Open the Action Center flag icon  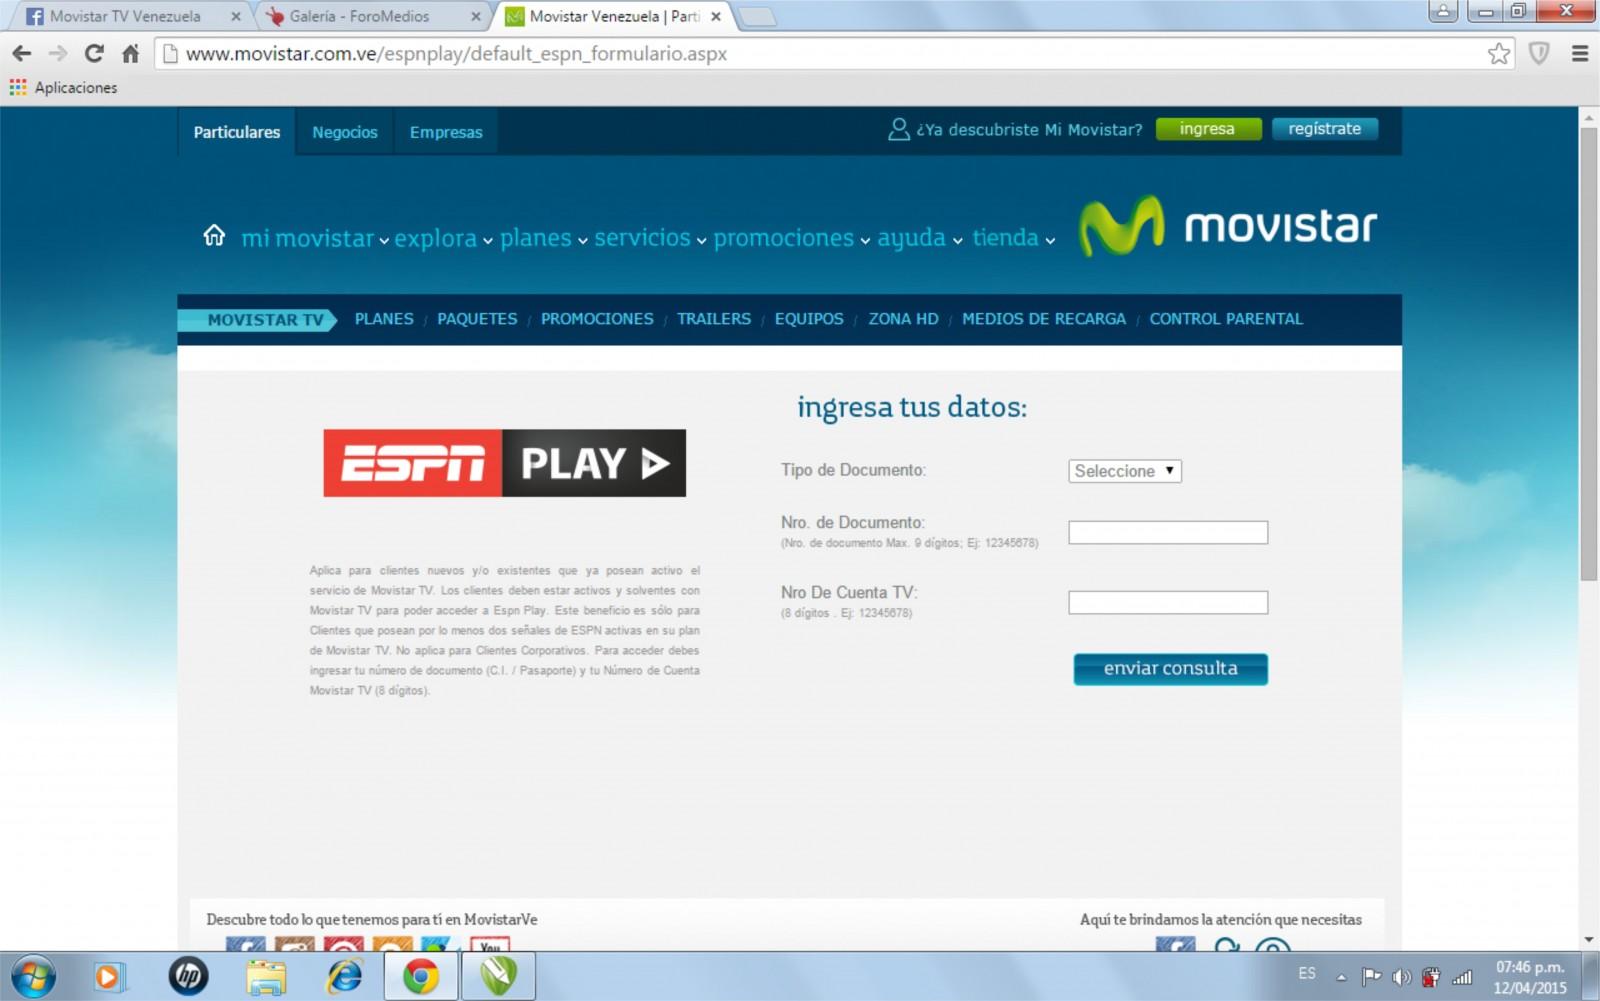1371,977
